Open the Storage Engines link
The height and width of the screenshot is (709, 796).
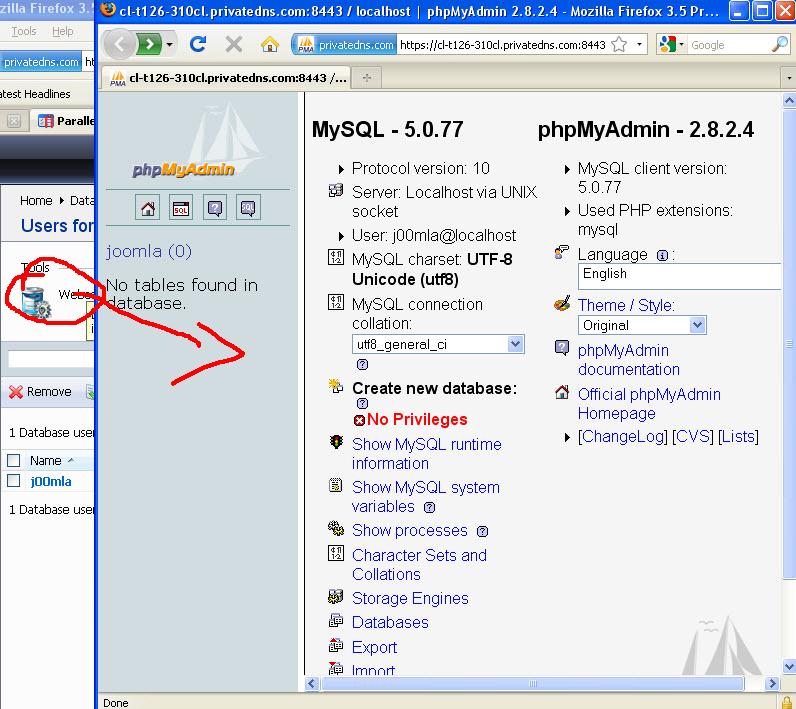[410, 598]
